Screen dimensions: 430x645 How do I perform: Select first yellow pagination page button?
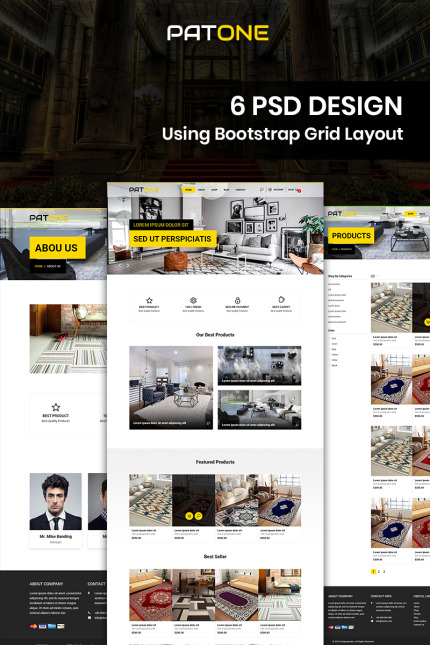point(373,571)
